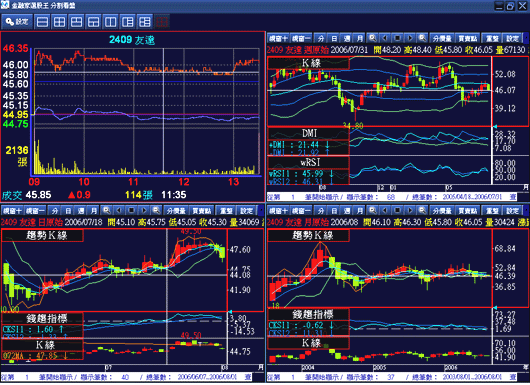Select the two-column vertical split layout icon
This screenshot has height=385, width=530.
pos(111,22)
